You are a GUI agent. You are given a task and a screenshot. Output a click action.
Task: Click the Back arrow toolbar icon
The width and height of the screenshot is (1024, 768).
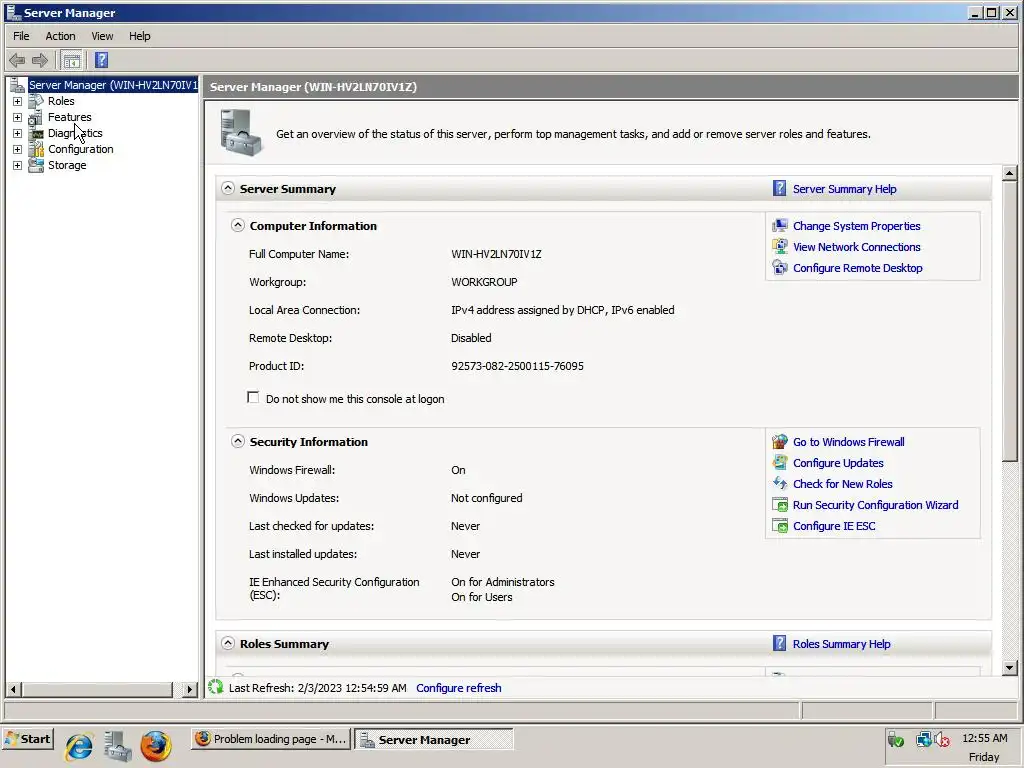pos(17,61)
